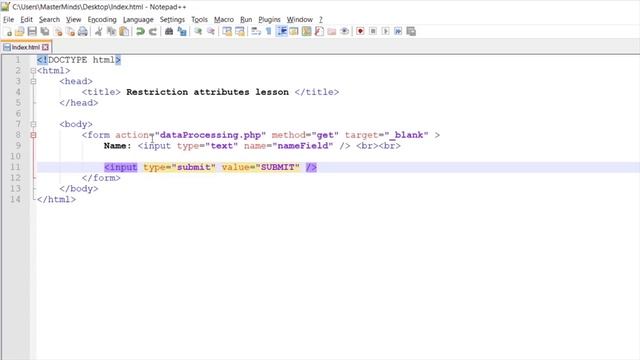
Task: Toggle Word Wrap toolbar icon
Action: pos(256,31)
